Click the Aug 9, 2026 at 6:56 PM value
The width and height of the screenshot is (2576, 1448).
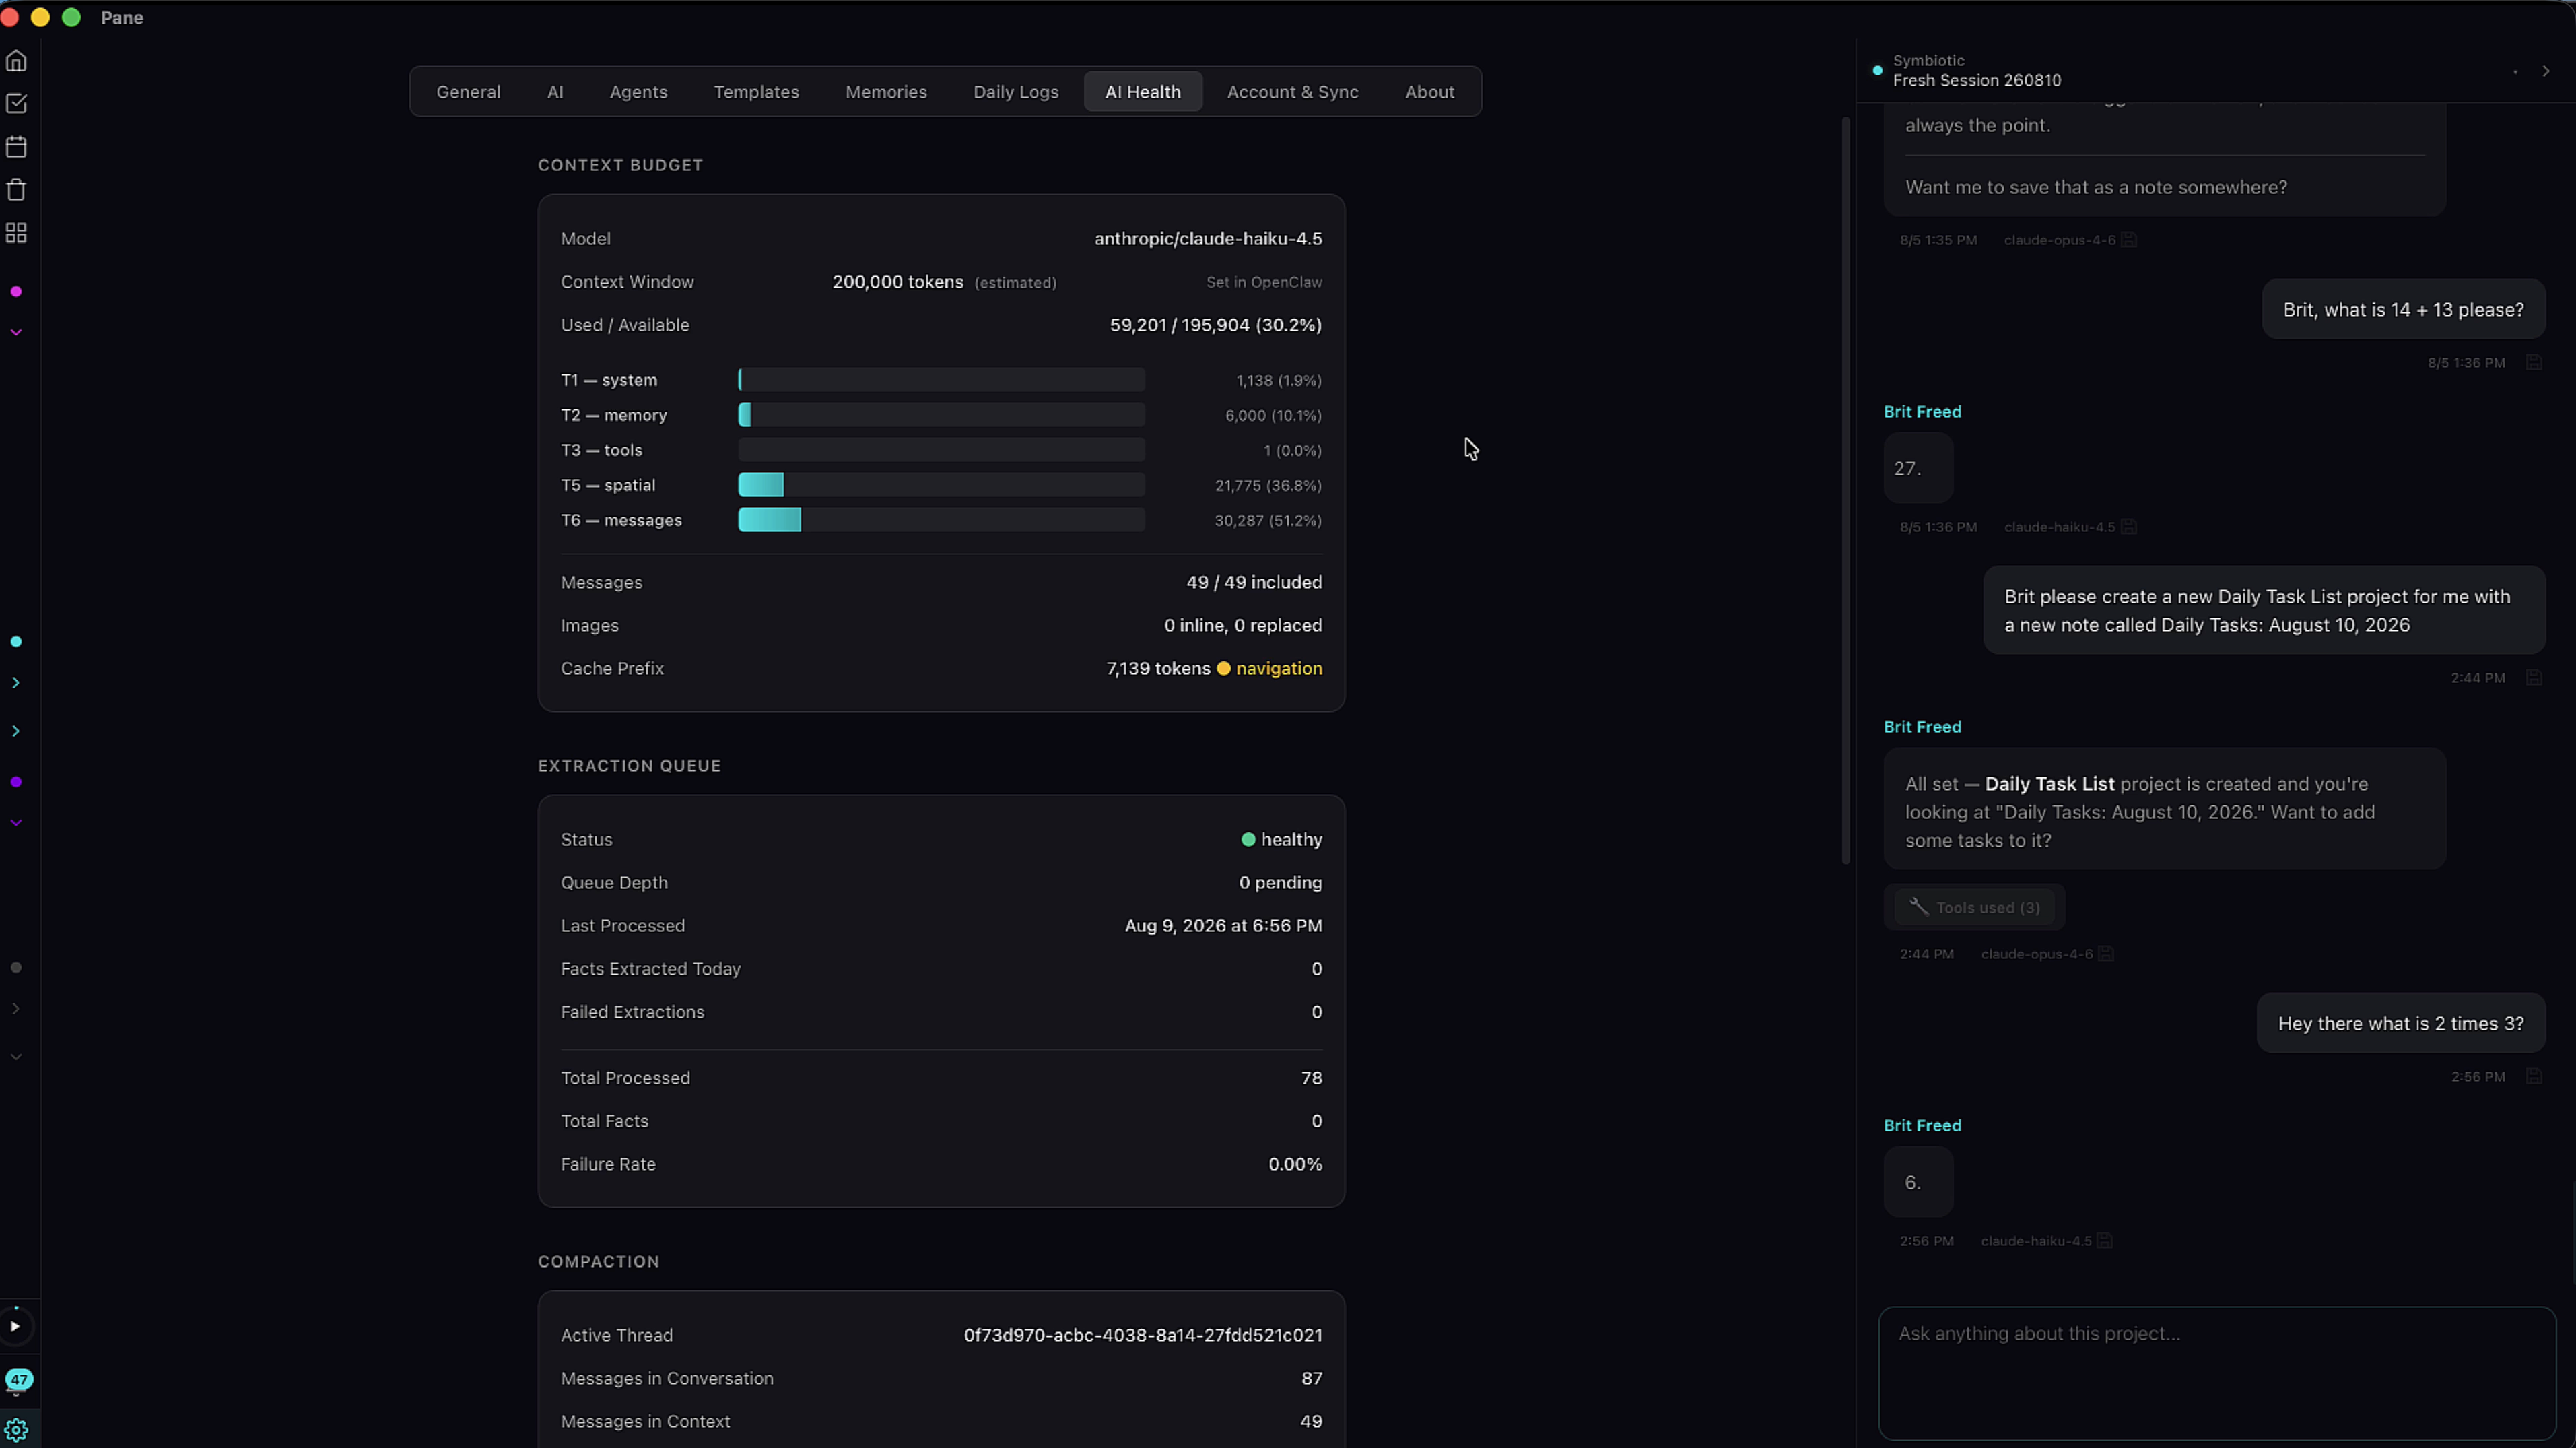(x=1223, y=927)
